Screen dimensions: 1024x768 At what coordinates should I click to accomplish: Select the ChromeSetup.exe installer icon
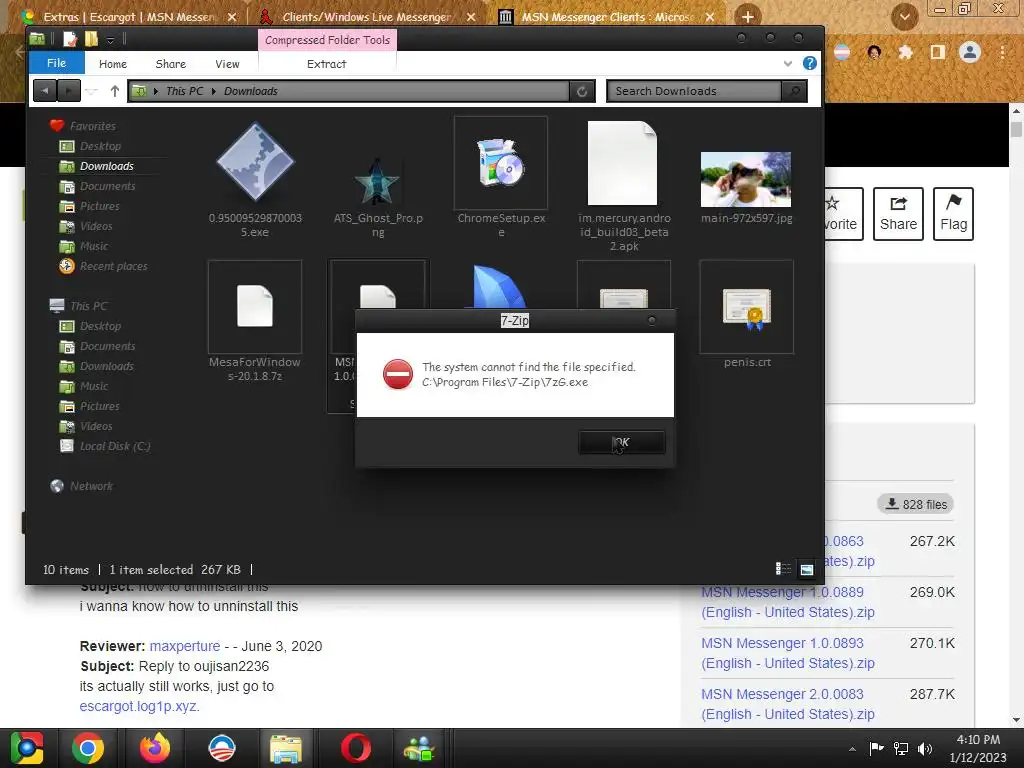tap(501, 163)
